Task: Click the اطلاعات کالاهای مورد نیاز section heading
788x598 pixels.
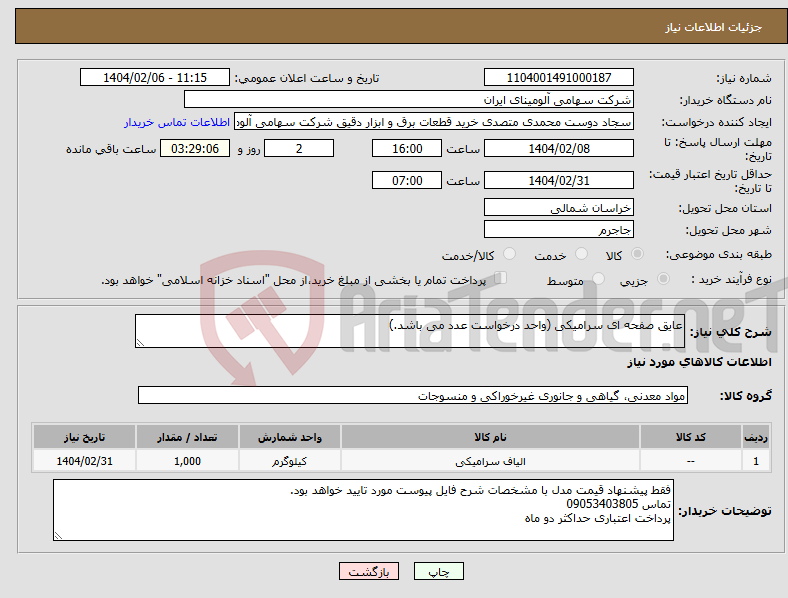Action: coord(699,362)
